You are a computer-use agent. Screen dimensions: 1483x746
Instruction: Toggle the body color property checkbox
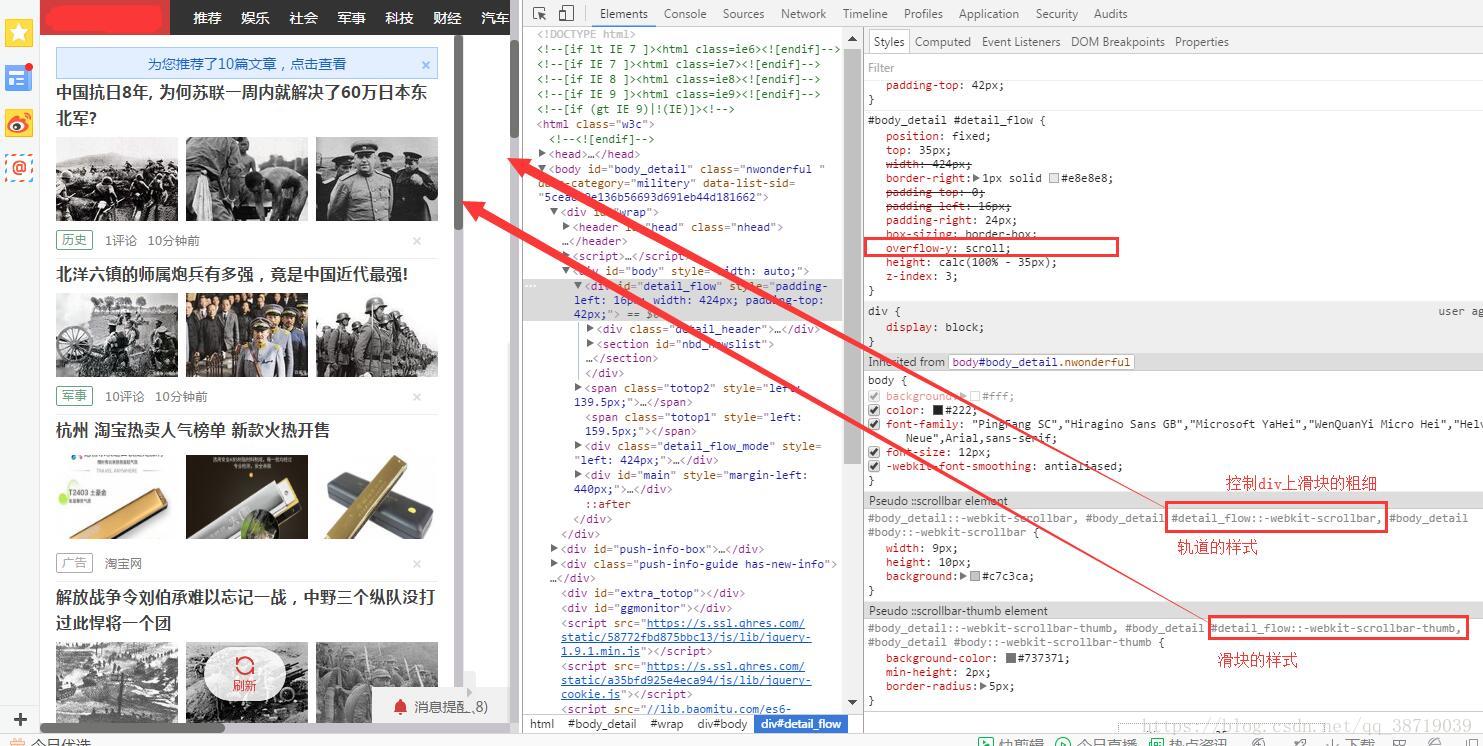click(874, 410)
